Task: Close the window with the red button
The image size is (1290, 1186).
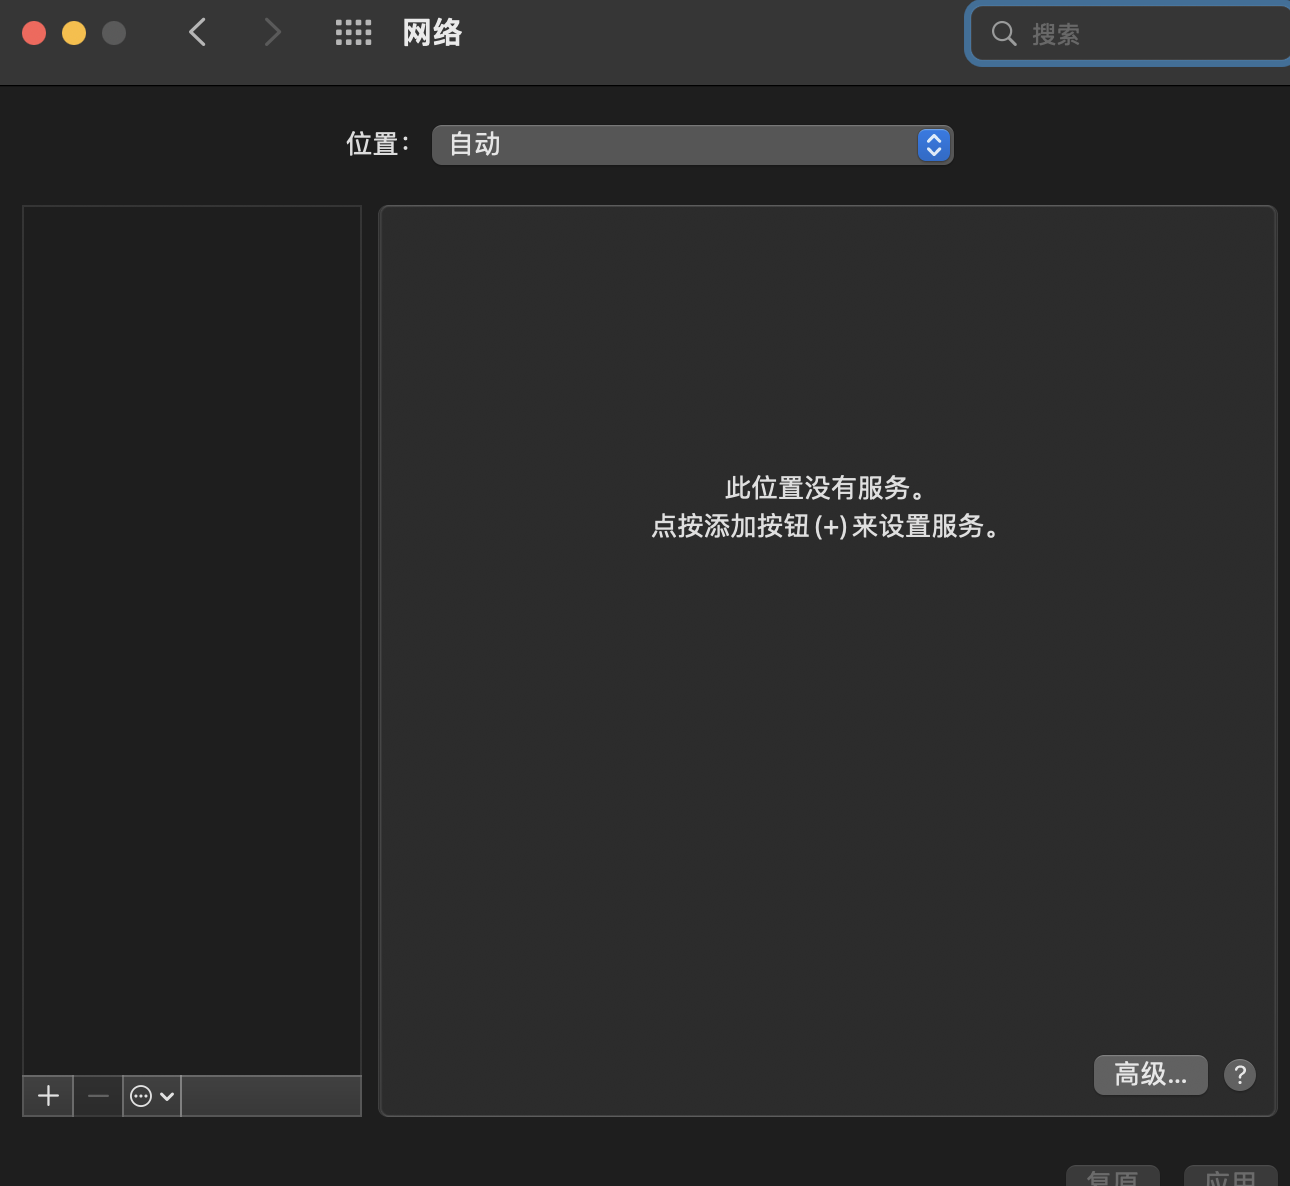Action: [x=34, y=33]
